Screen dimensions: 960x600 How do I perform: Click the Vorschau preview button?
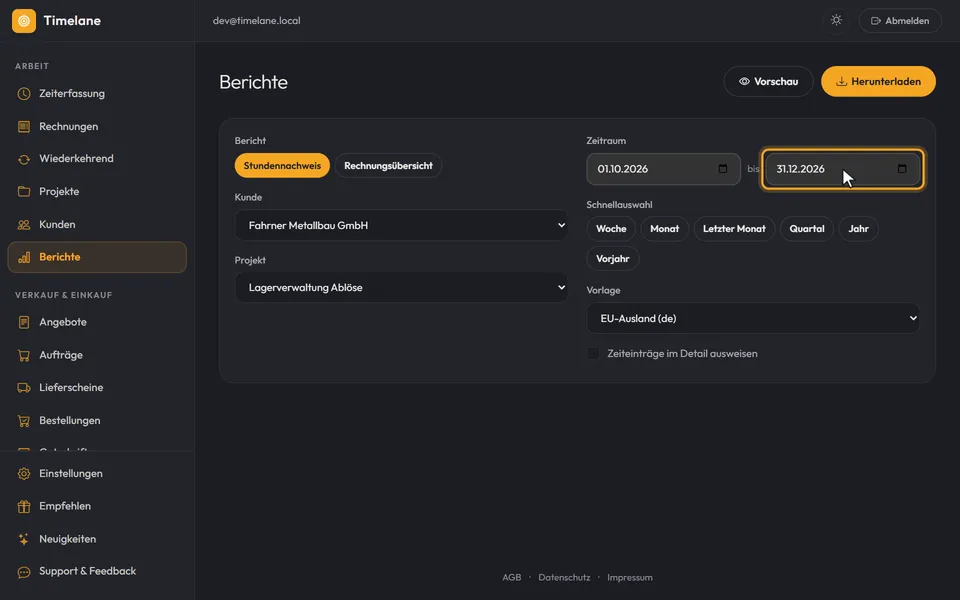pos(768,81)
